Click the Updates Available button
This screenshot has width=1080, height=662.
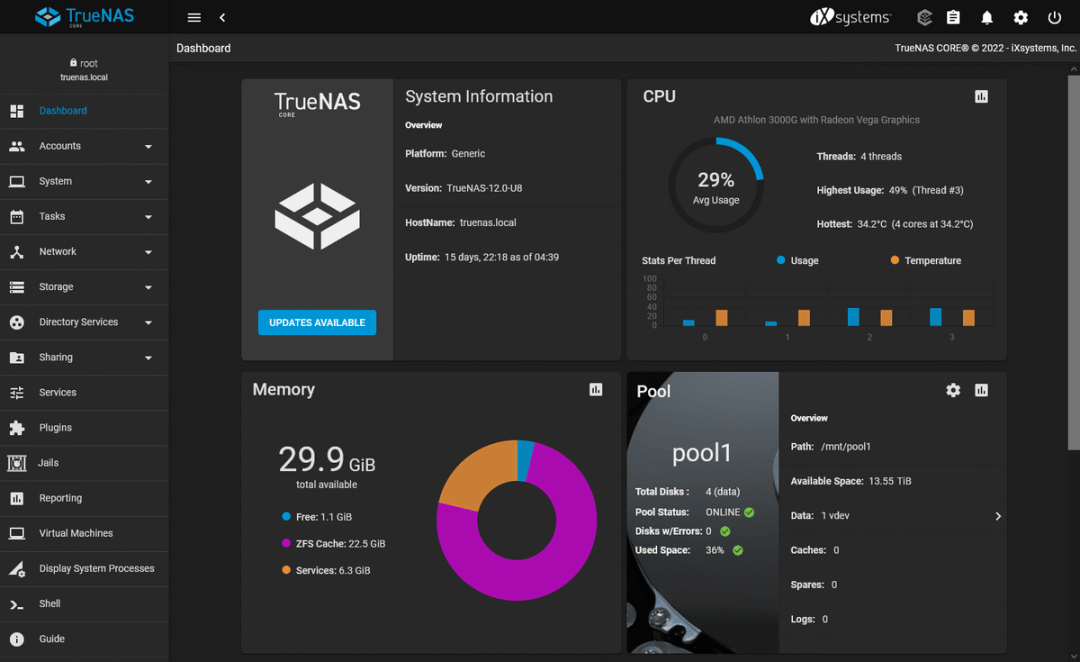pos(317,323)
